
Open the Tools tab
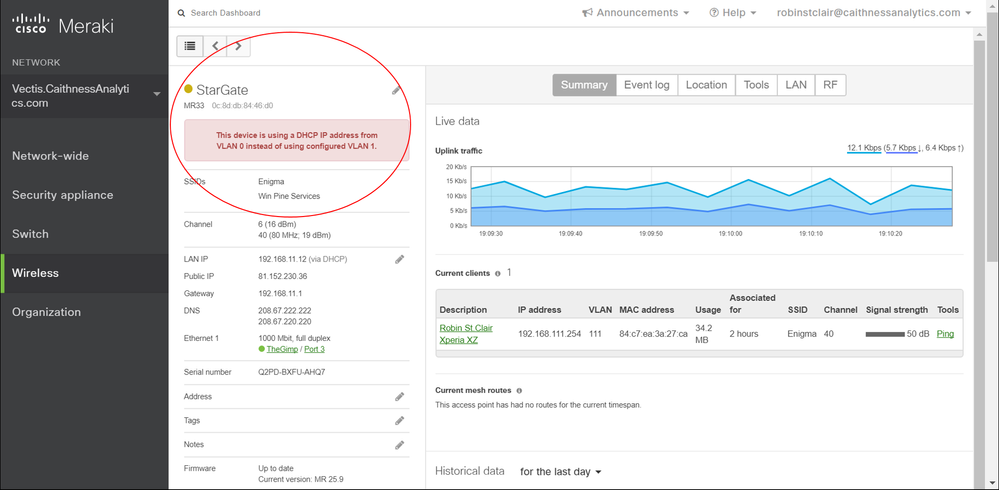[756, 85]
